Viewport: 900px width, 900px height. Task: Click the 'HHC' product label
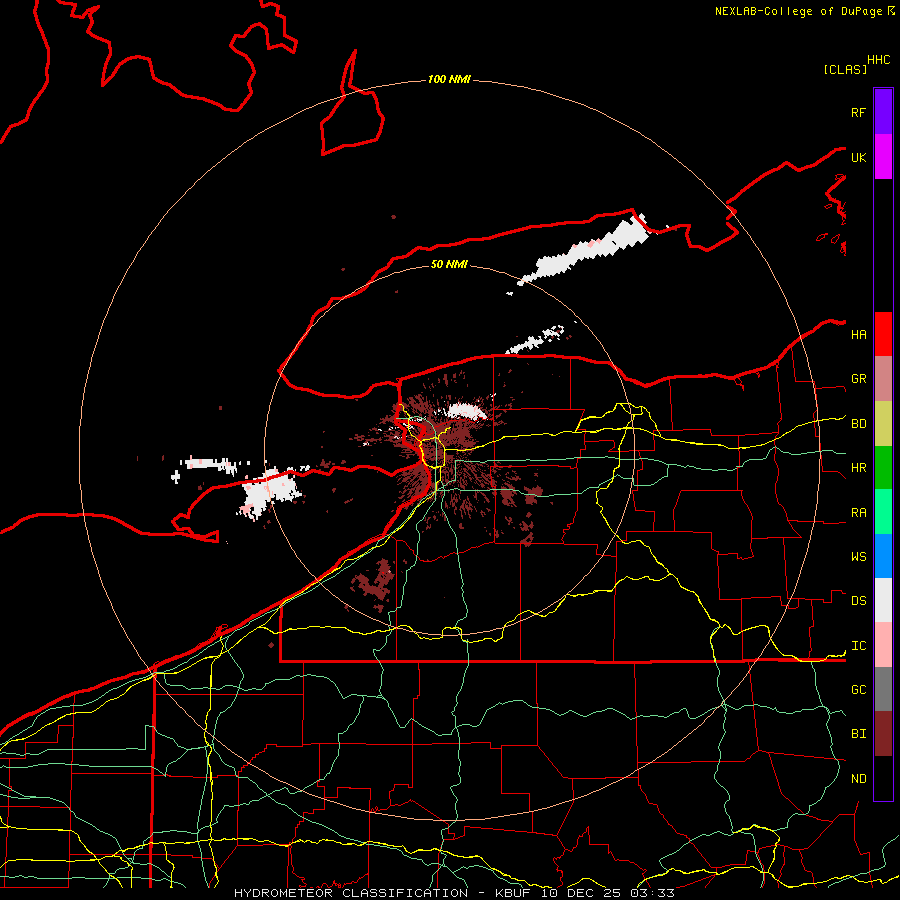pyautogui.click(x=879, y=60)
